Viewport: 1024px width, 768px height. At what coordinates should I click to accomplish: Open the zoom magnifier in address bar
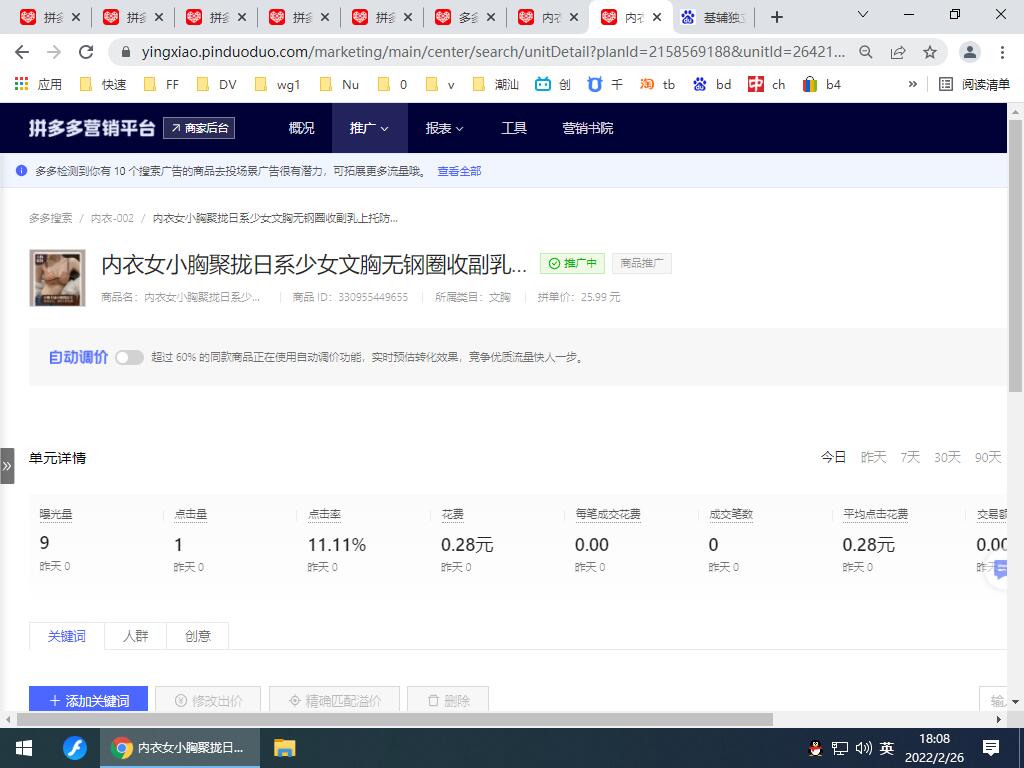[x=866, y=52]
